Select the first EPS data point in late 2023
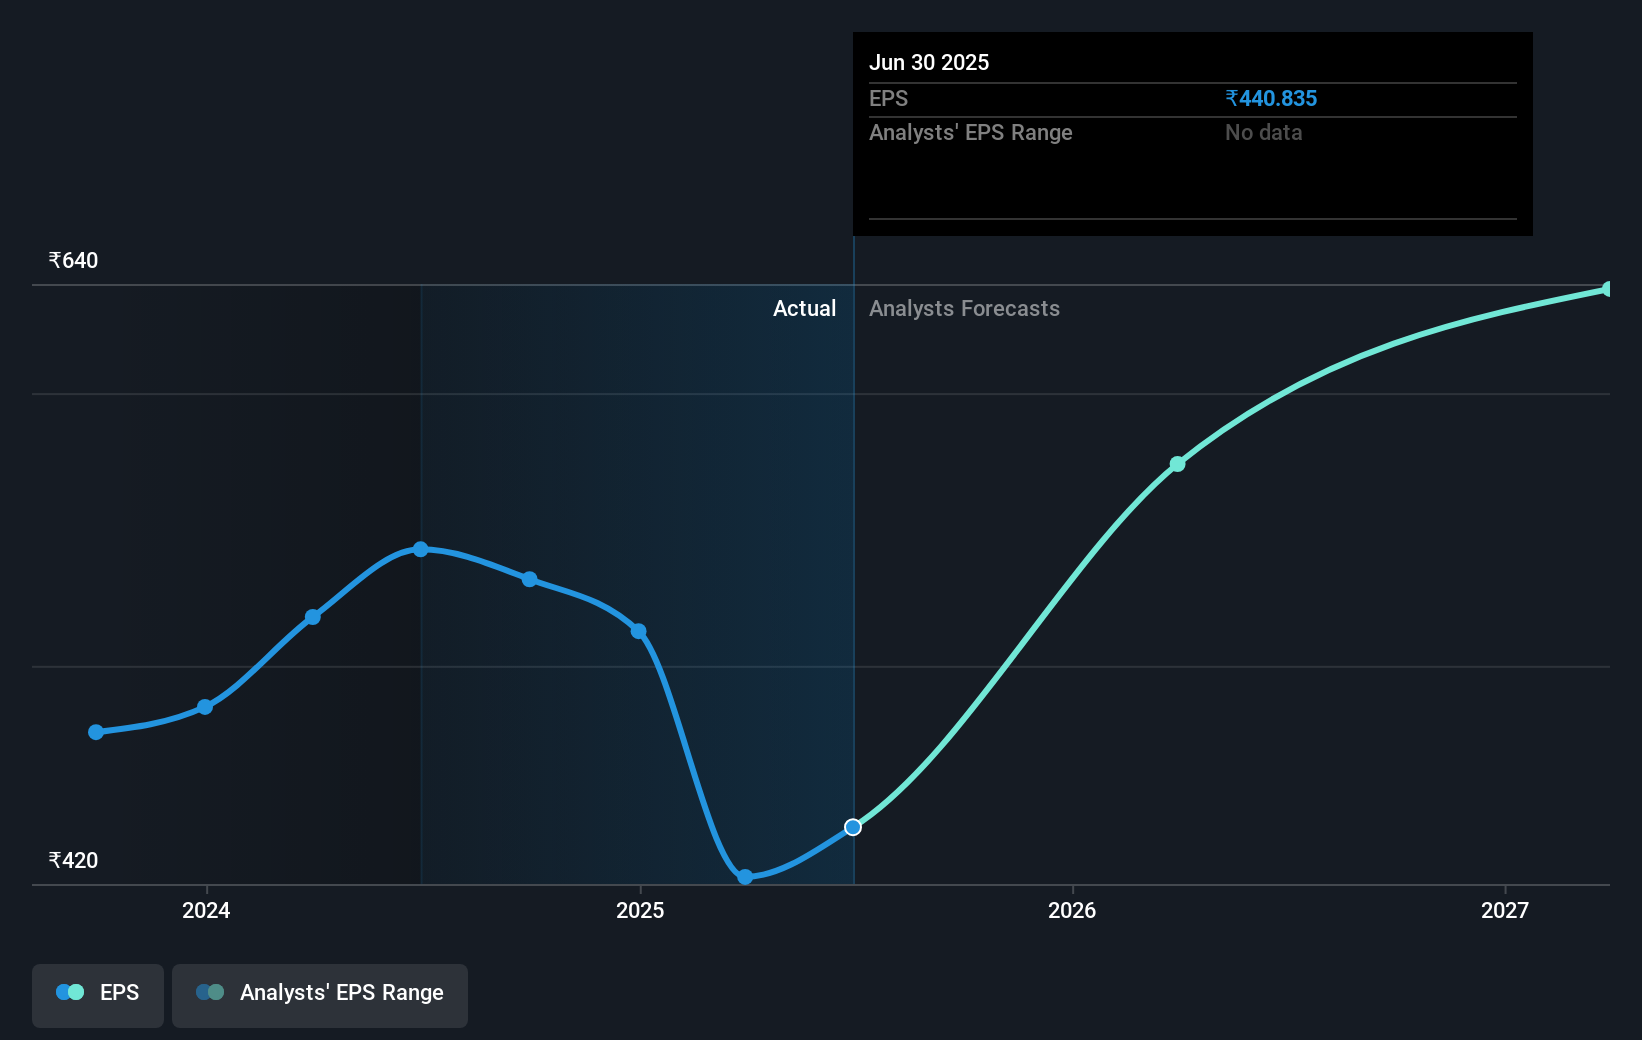The width and height of the screenshot is (1642, 1040). pos(96,732)
